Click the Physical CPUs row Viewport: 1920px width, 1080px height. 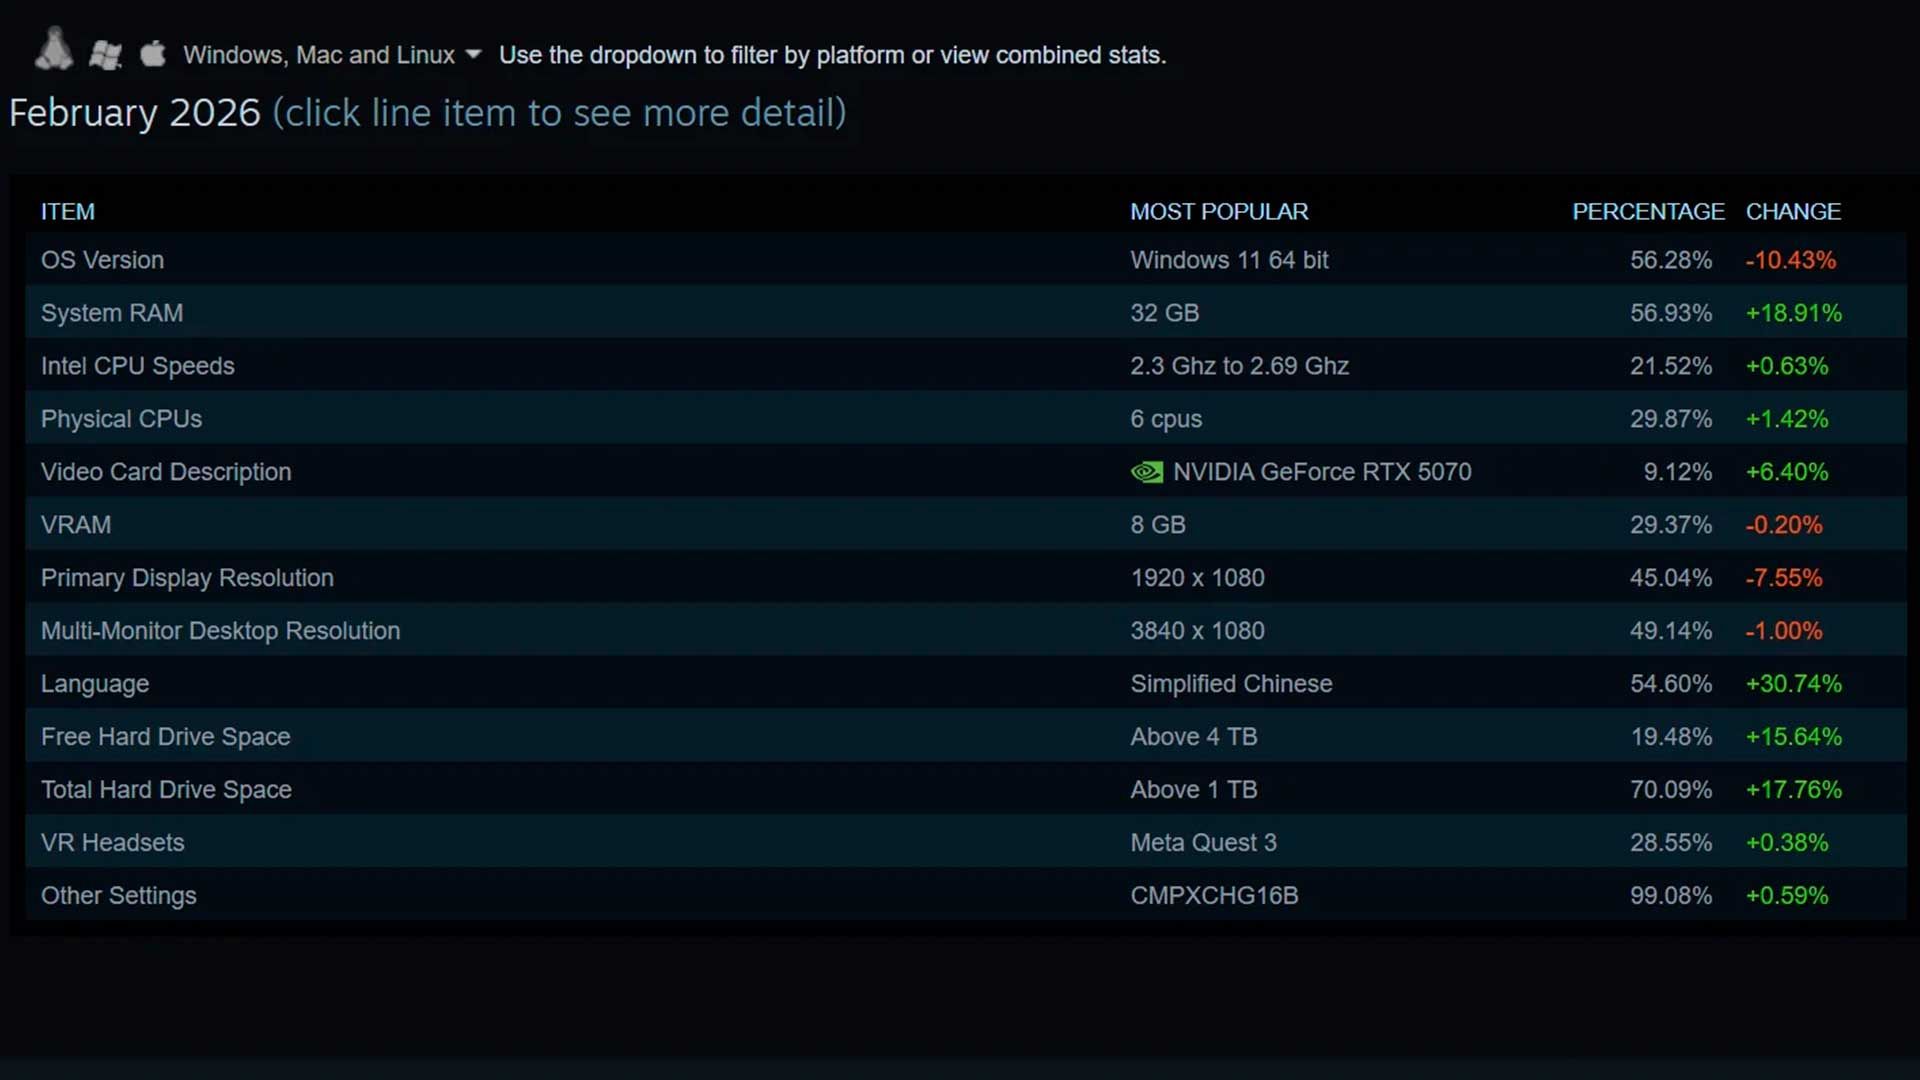click(x=400, y=419)
